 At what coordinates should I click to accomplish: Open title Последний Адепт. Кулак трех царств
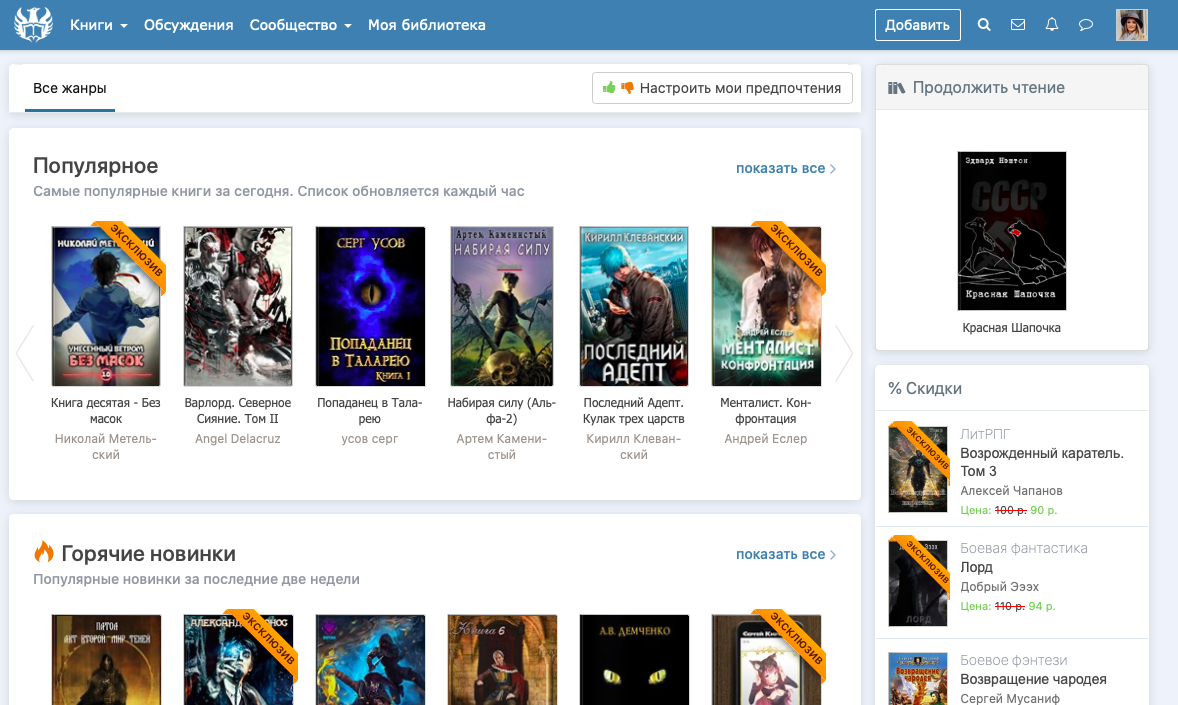pos(634,410)
